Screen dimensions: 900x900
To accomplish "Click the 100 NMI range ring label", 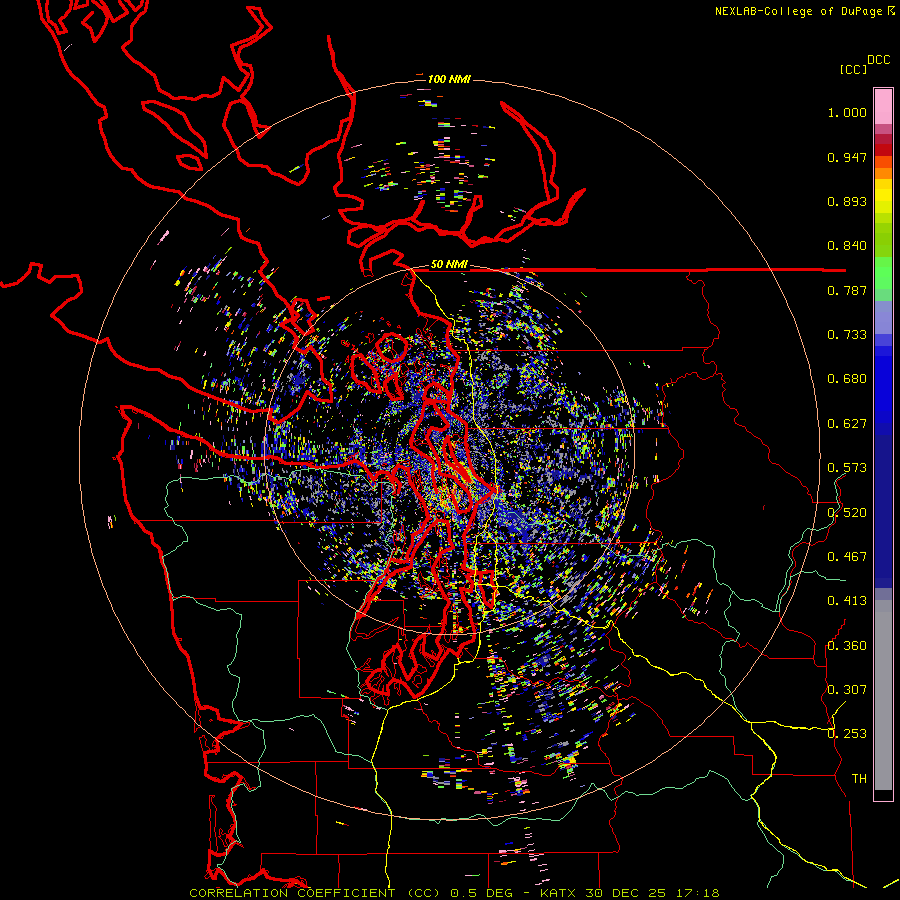I will (x=449, y=79).
